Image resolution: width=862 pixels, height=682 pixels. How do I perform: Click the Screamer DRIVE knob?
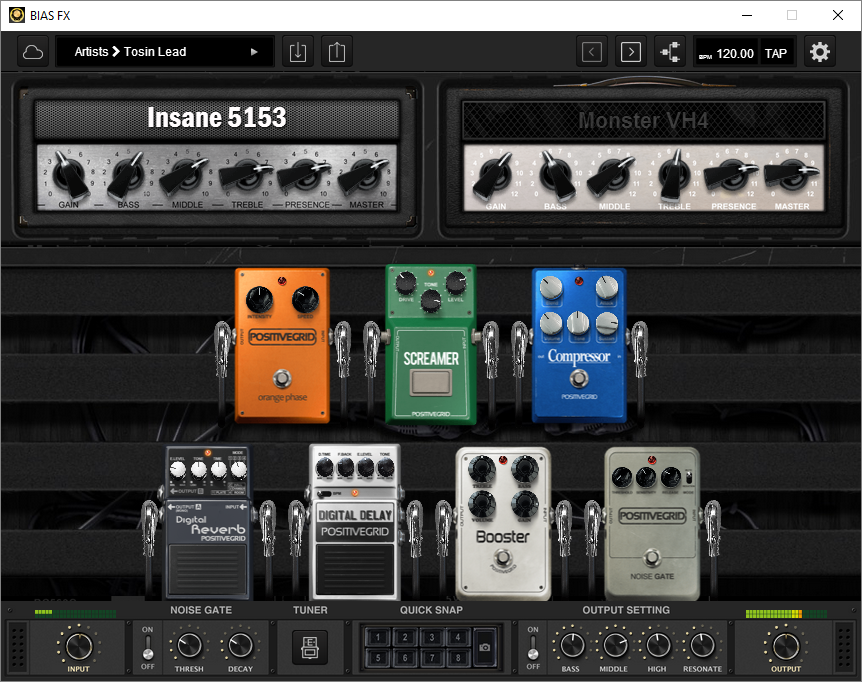[406, 282]
